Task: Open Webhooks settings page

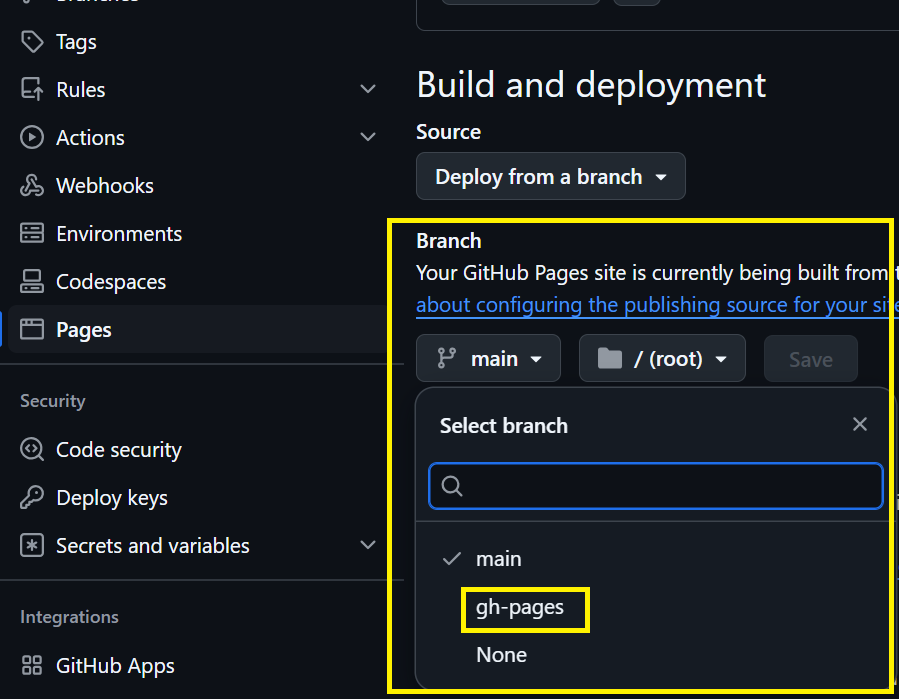Action: [105, 186]
